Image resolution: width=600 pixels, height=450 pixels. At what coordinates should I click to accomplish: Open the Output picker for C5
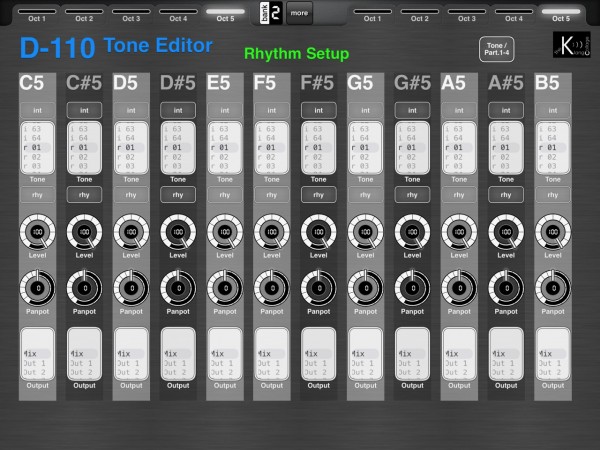[38, 354]
